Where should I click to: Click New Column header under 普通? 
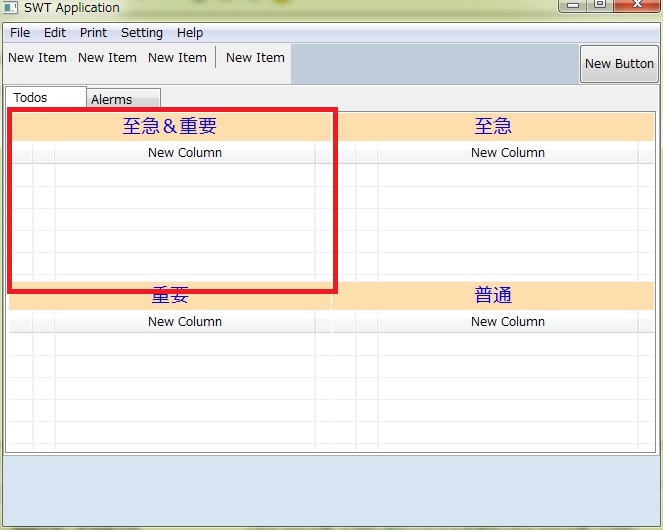click(508, 322)
